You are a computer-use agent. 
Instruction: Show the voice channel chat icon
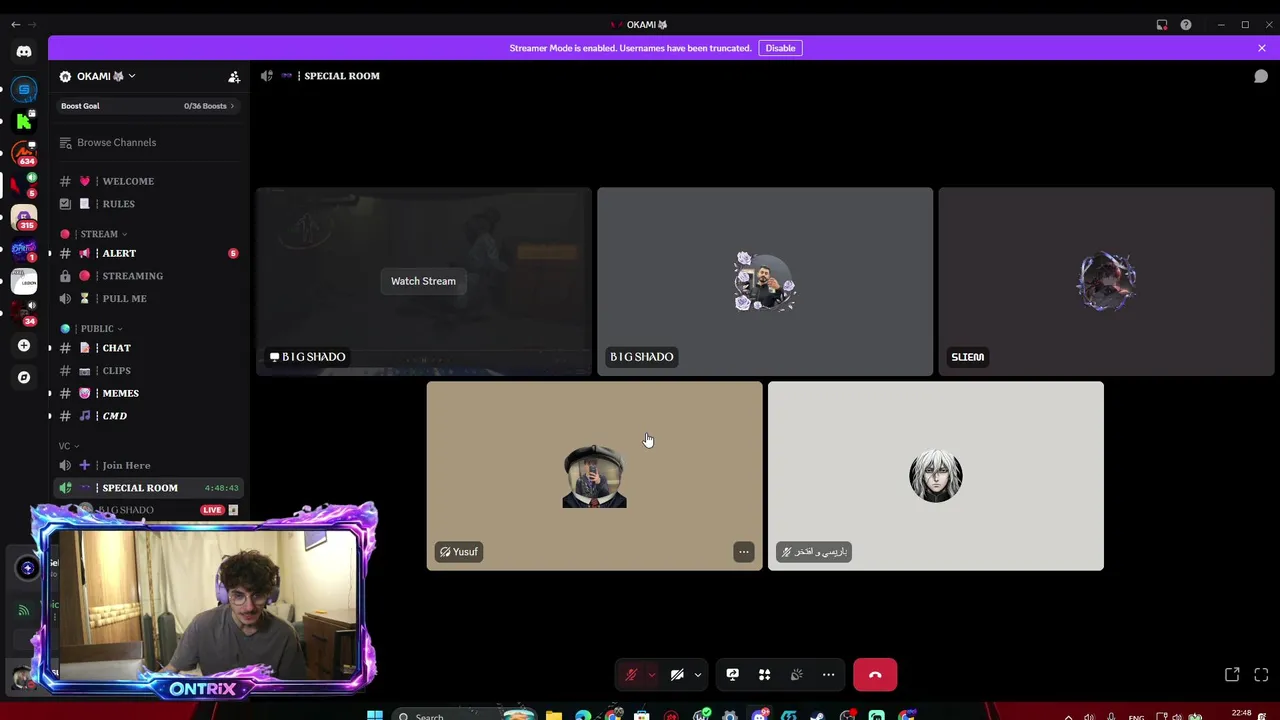click(1261, 76)
